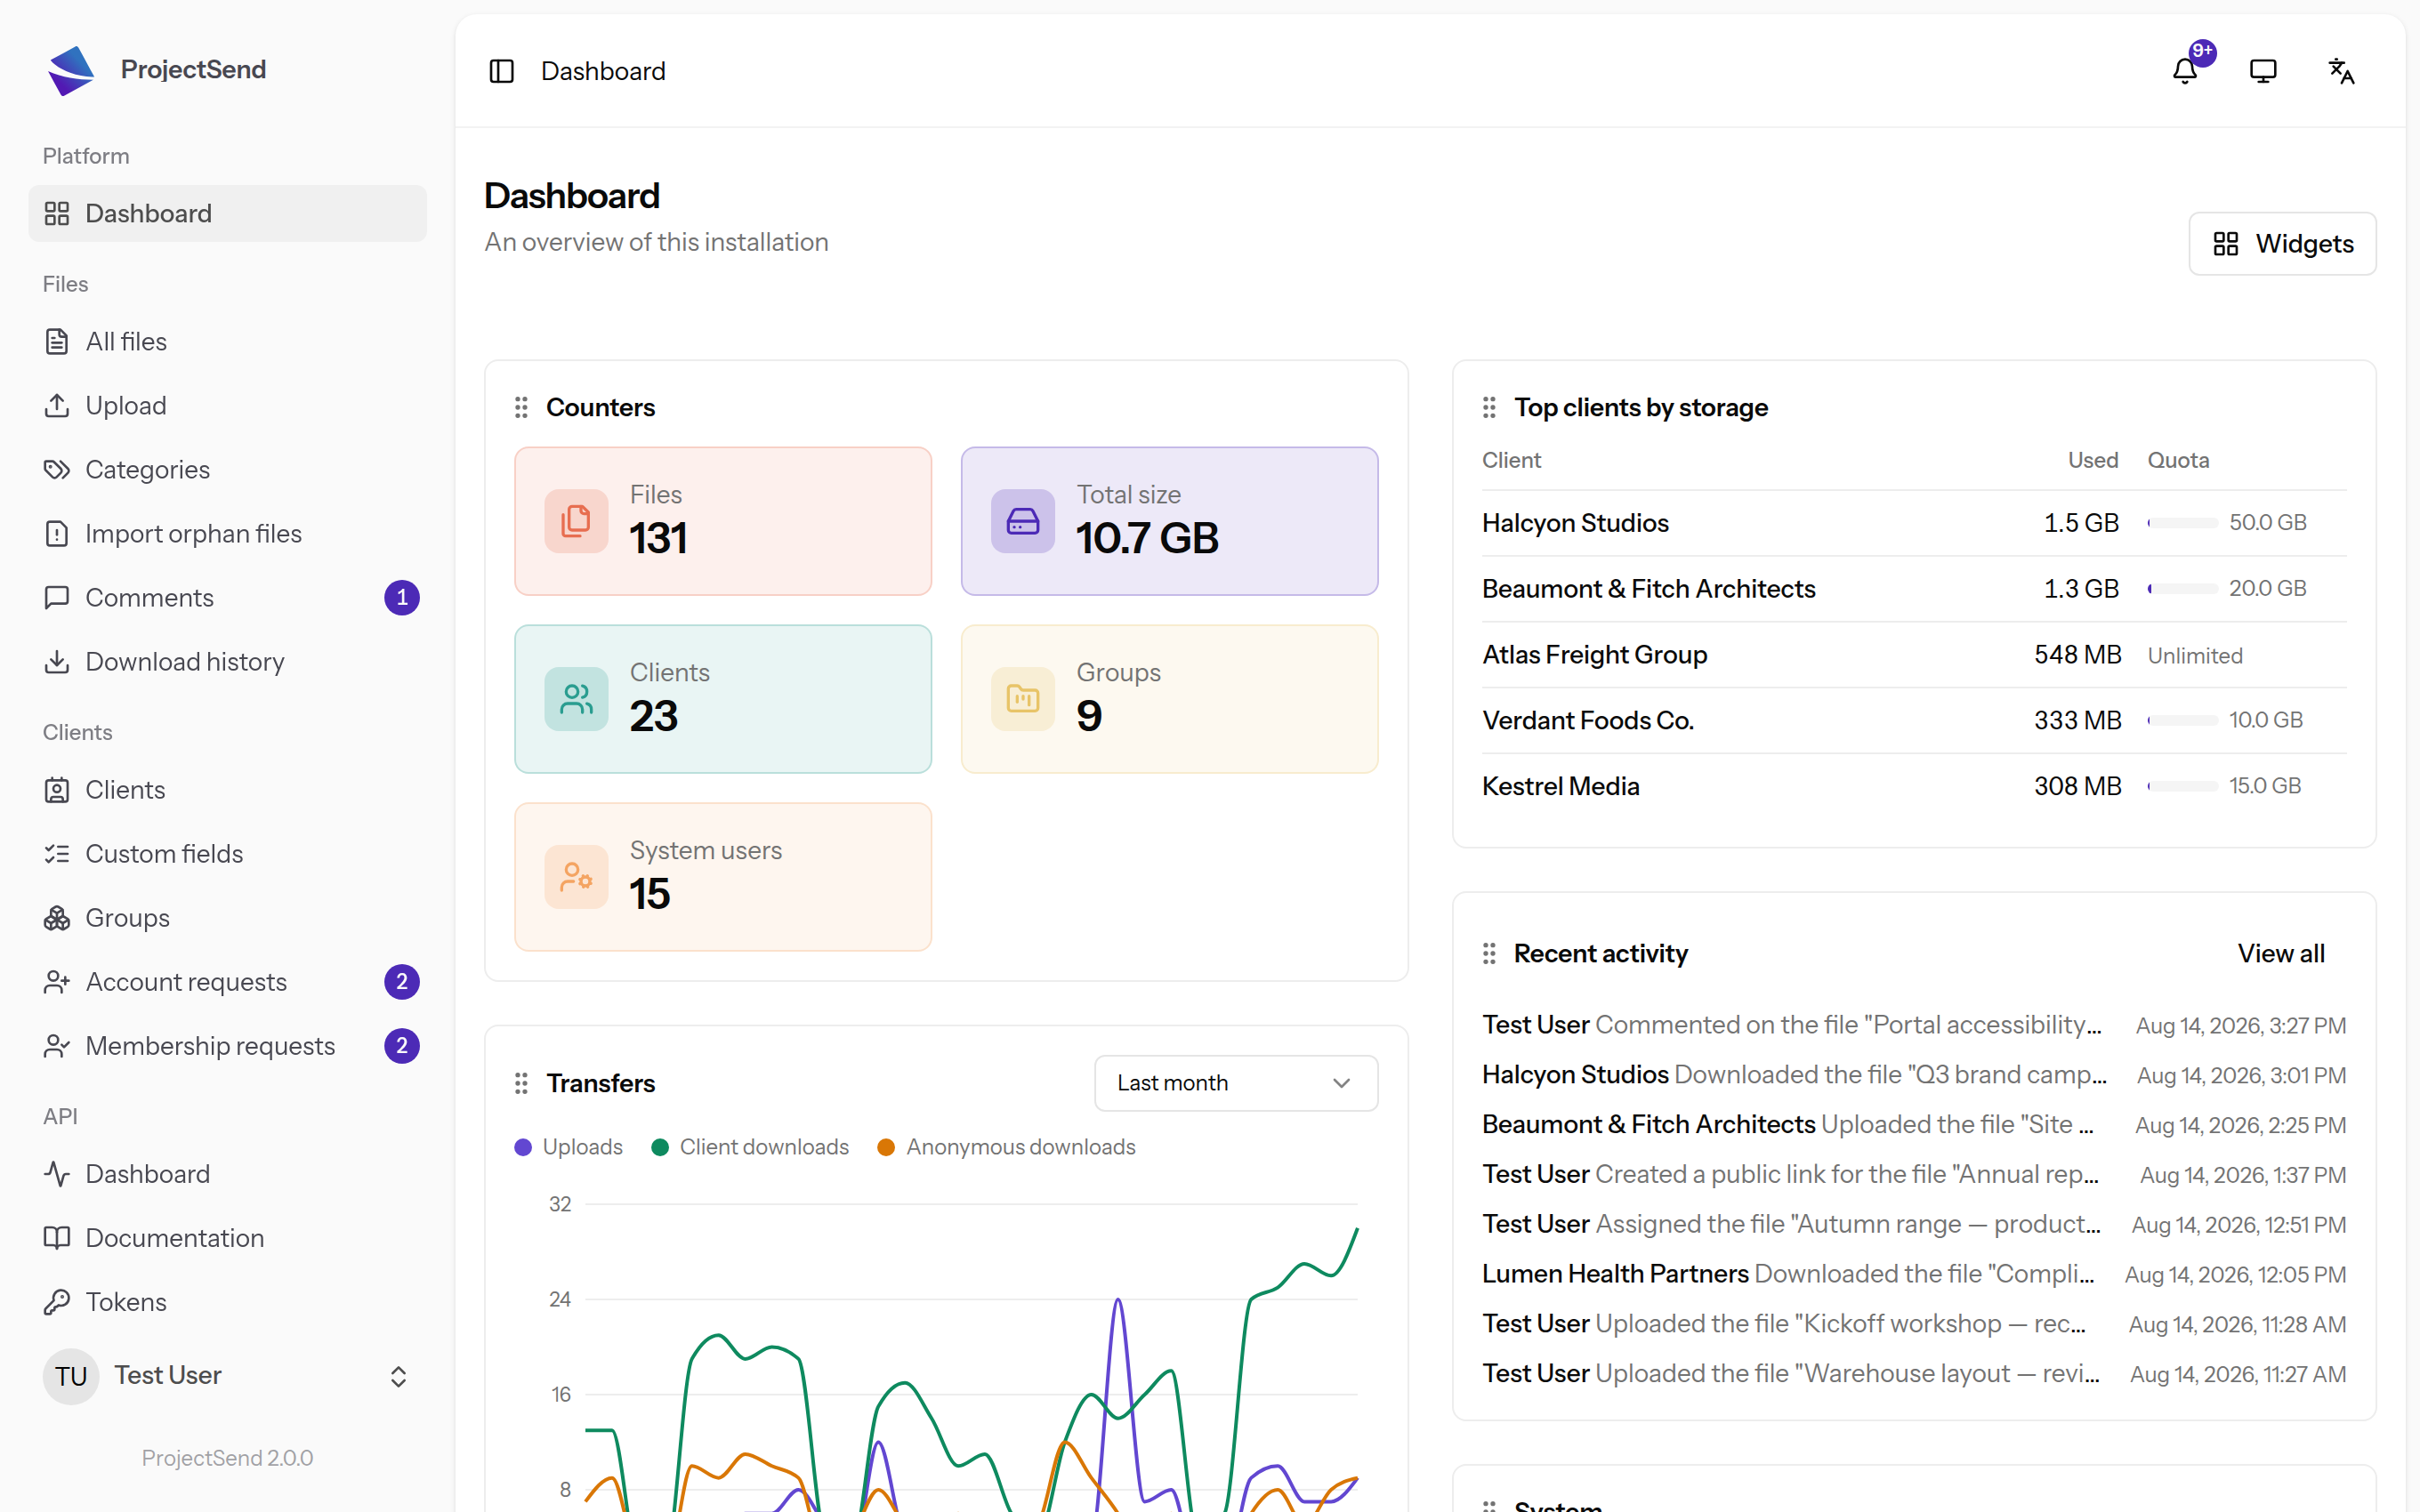This screenshot has height=1512, width=2420.
Task: Click the Clients counter icon
Action: [576, 699]
